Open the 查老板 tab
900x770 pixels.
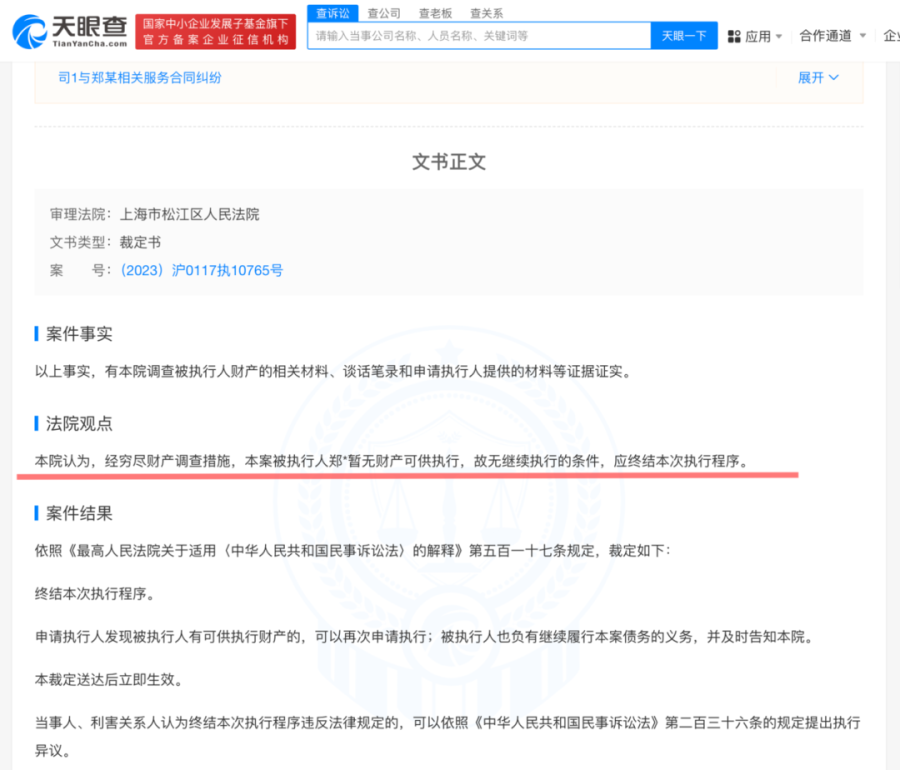click(x=435, y=13)
